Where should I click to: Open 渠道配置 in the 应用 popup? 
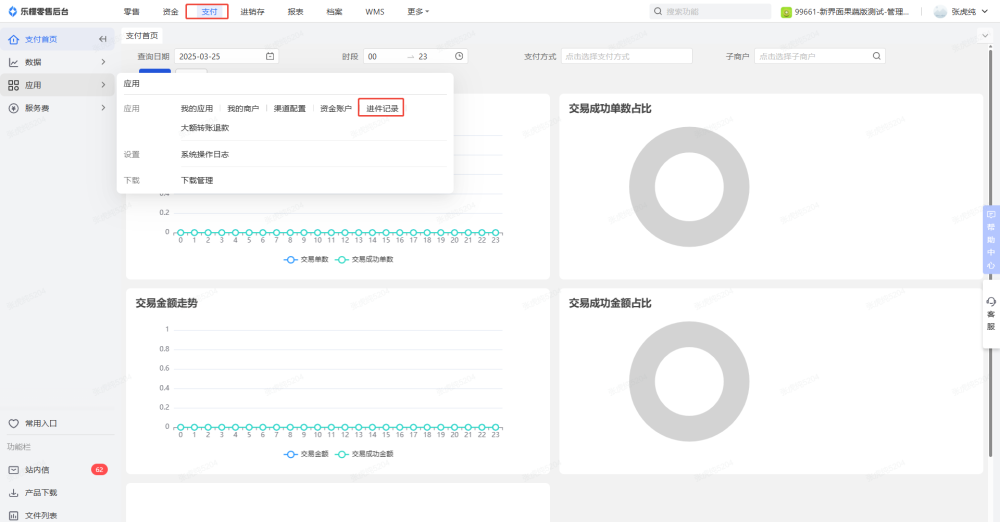(x=290, y=108)
